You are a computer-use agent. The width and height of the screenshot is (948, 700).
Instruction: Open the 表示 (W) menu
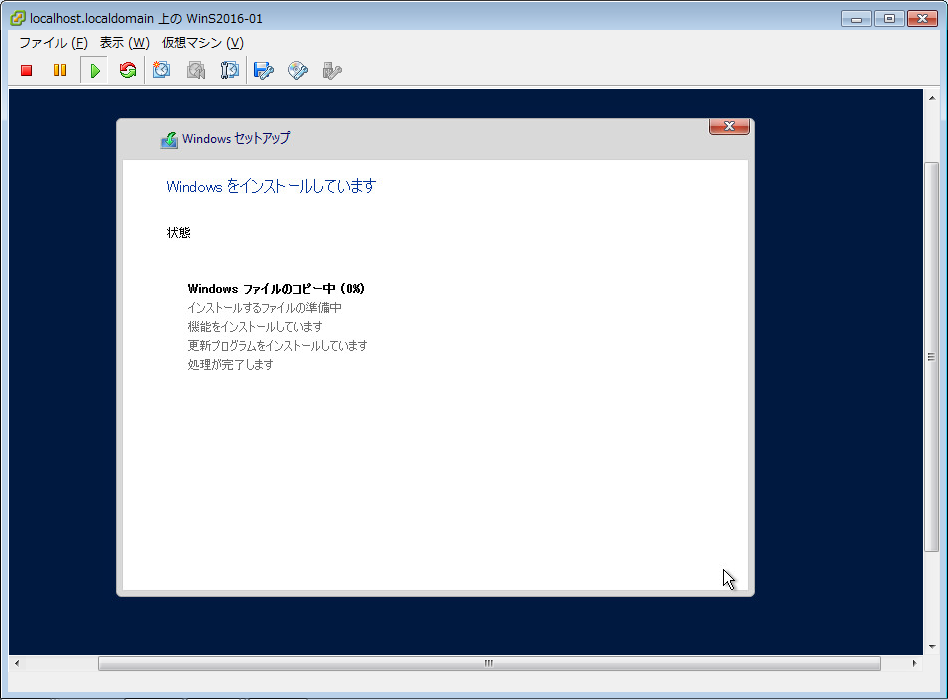pos(125,43)
